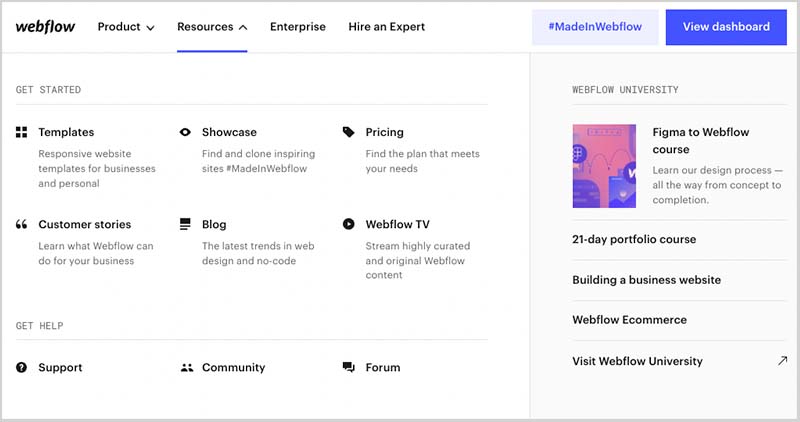The height and width of the screenshot is (422, 800).
Task: Open the 21-day portfolio course link
Action: (634, 240)
